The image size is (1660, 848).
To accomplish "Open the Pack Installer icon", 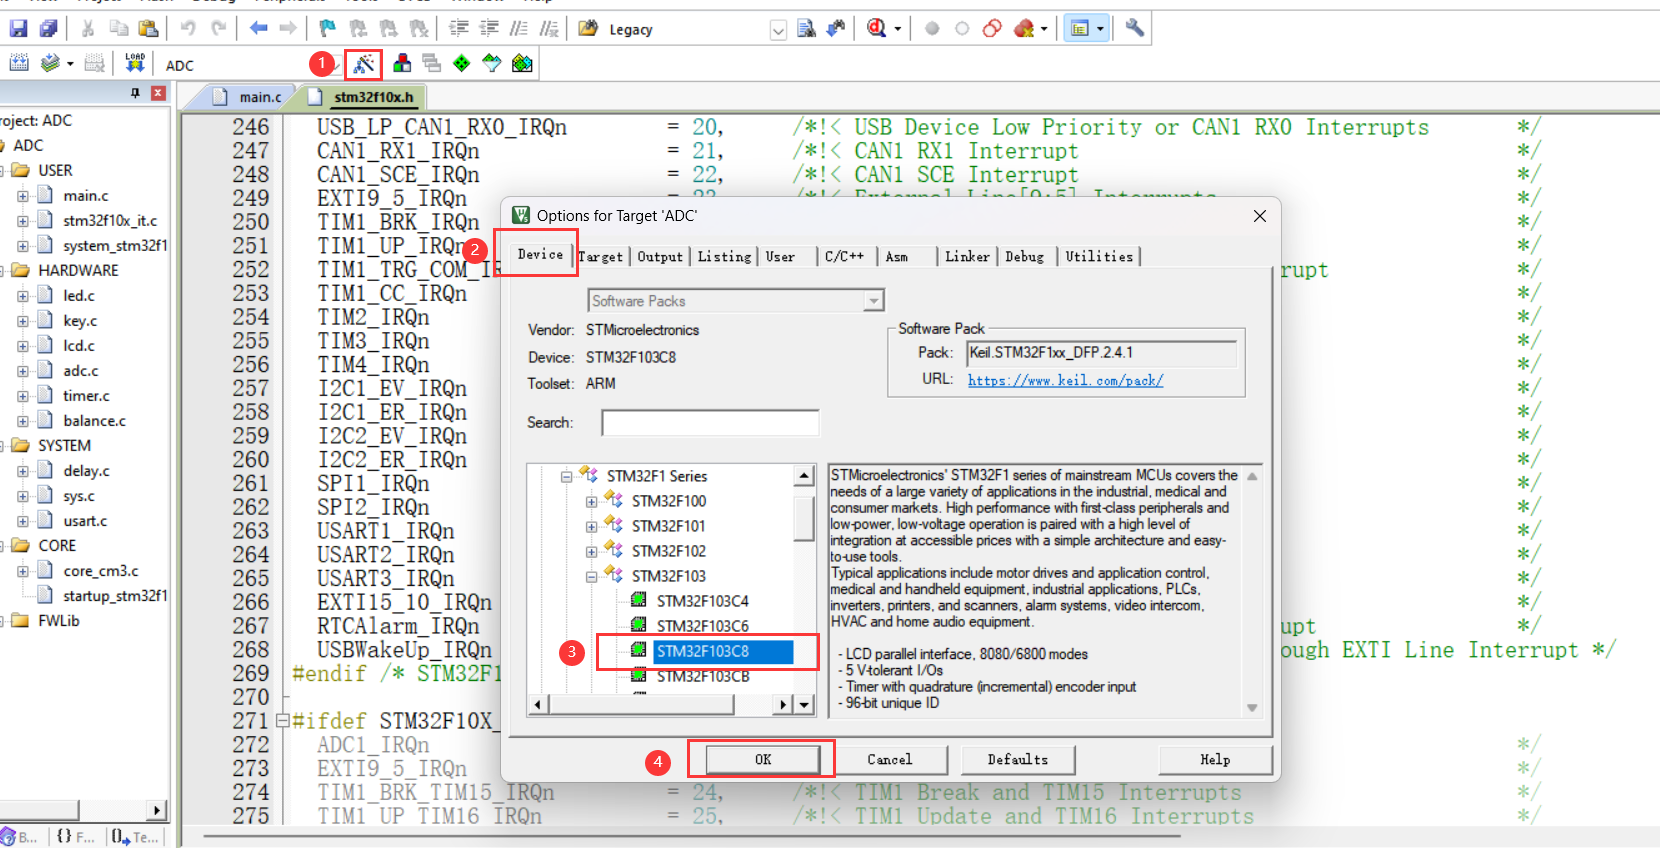I will [x=522, y=63].
